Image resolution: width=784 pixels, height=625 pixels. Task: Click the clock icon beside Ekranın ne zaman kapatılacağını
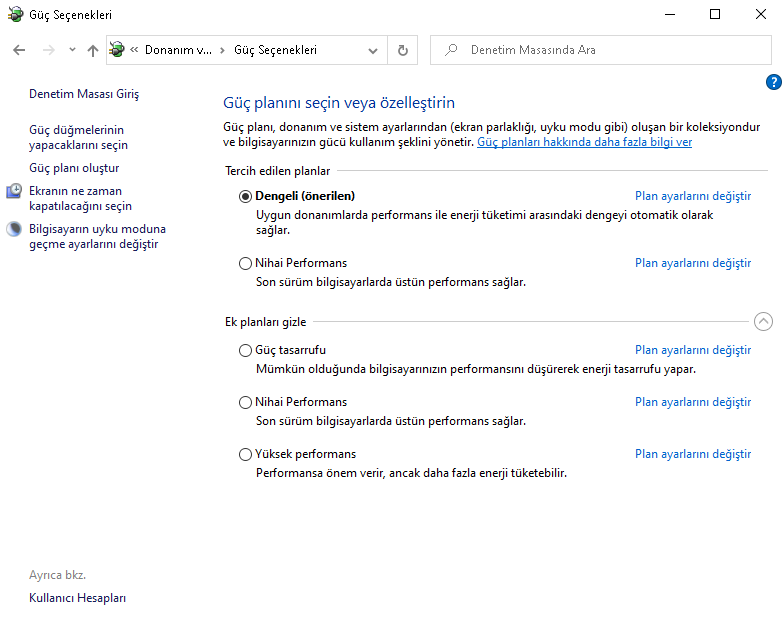click(14, 191)
